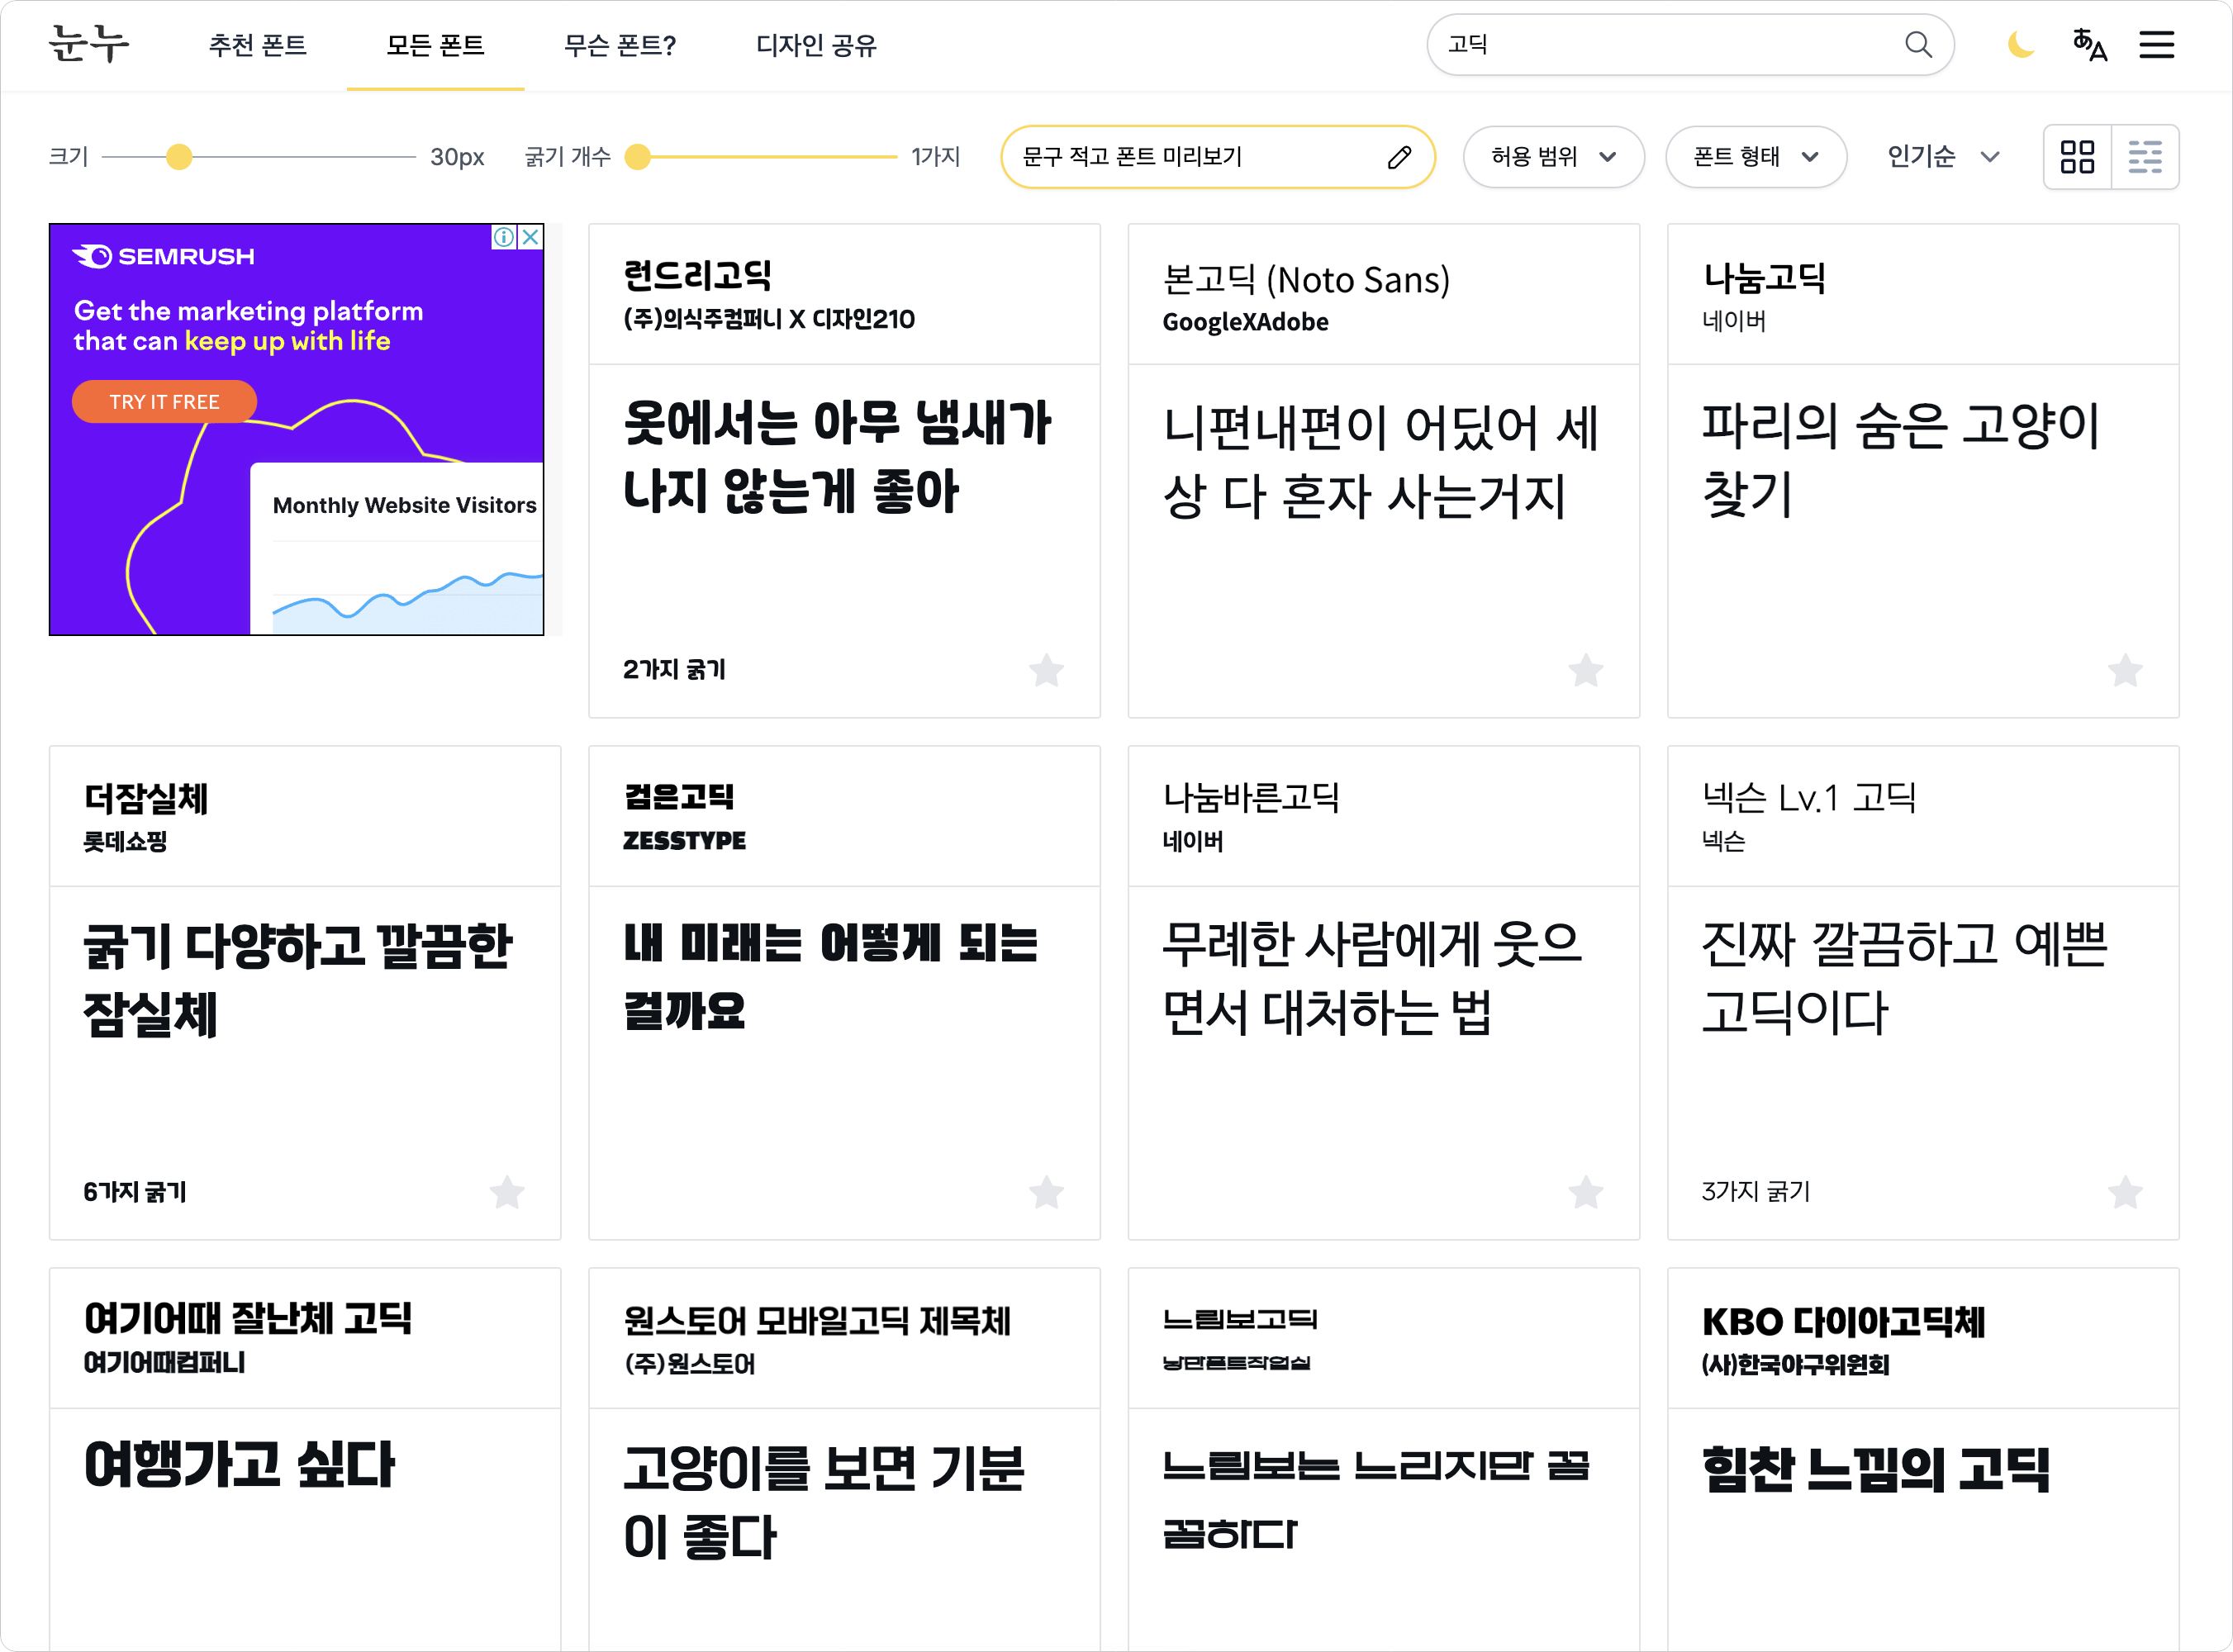Favorite the 더잠실체 font star
The image size is (2233, 1652).
pos(507,1192)
